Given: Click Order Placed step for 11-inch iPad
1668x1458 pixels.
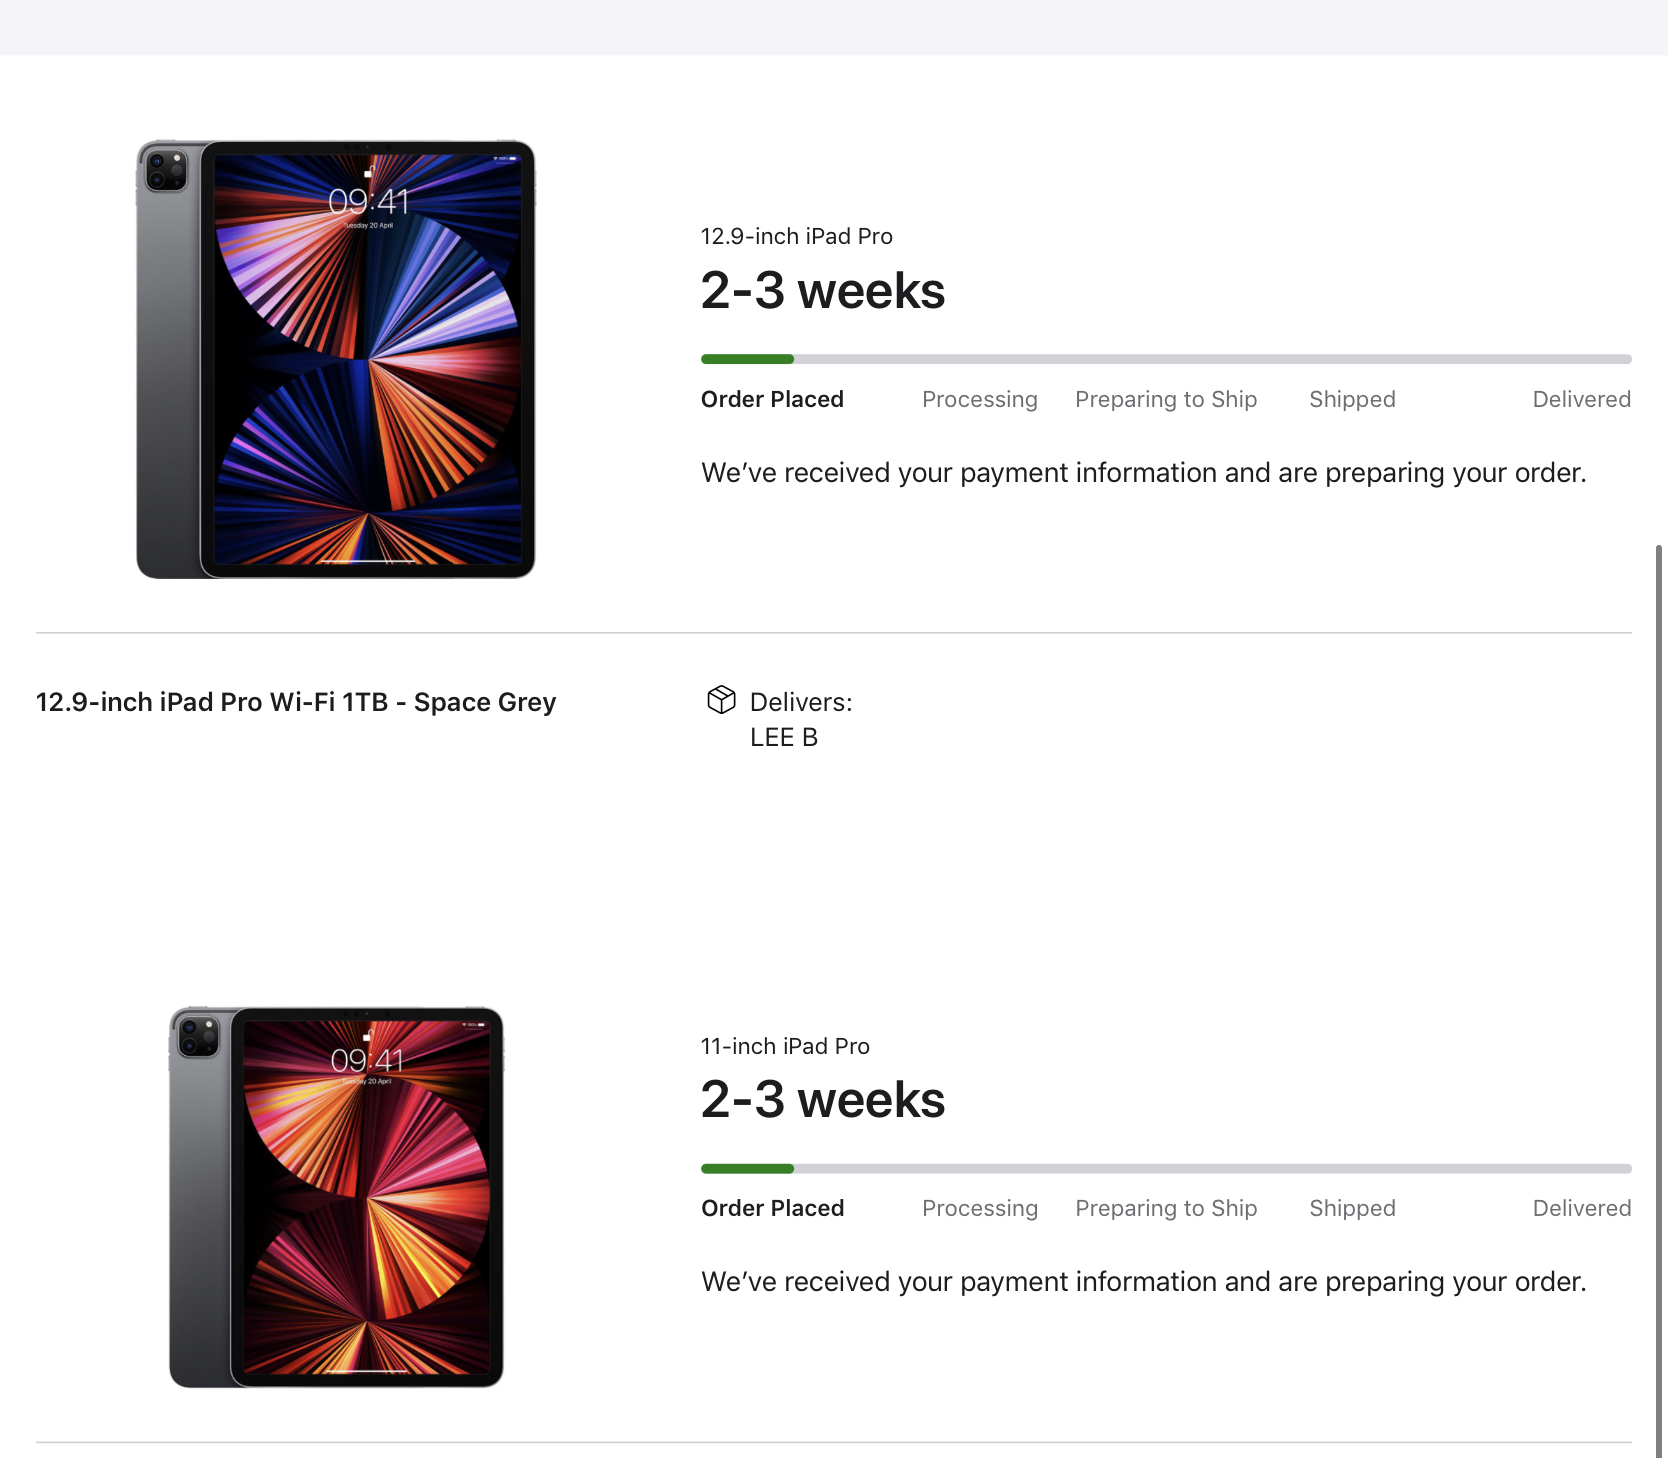Looking at the screenshot, I should (772, 1208).
